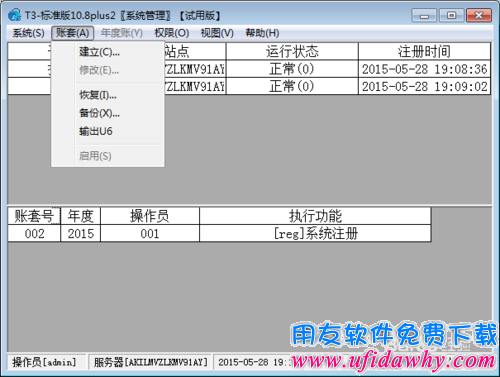Close the T3 system management window
This screenshot has width=500, height=377.
tap(479, 16)
